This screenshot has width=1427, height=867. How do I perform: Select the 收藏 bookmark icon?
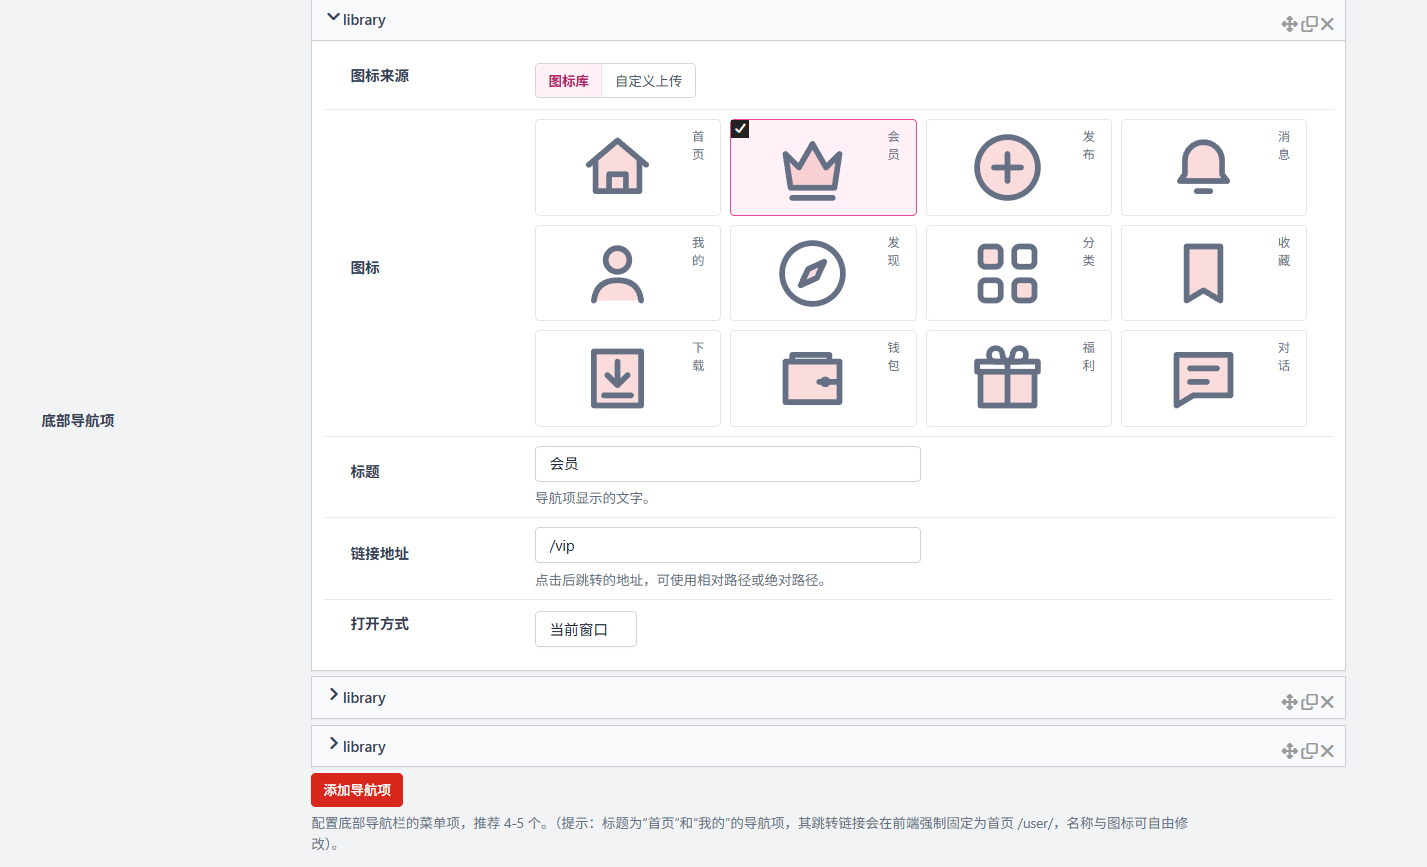[x=1213, y=273]
